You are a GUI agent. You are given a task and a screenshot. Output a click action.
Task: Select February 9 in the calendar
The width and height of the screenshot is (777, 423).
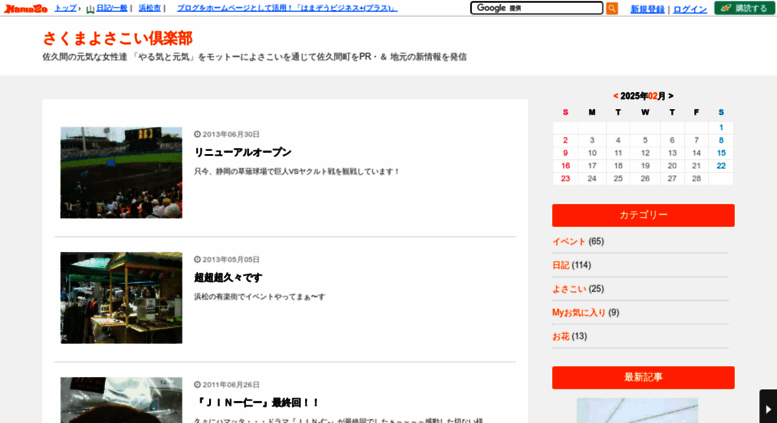point(565,153)
